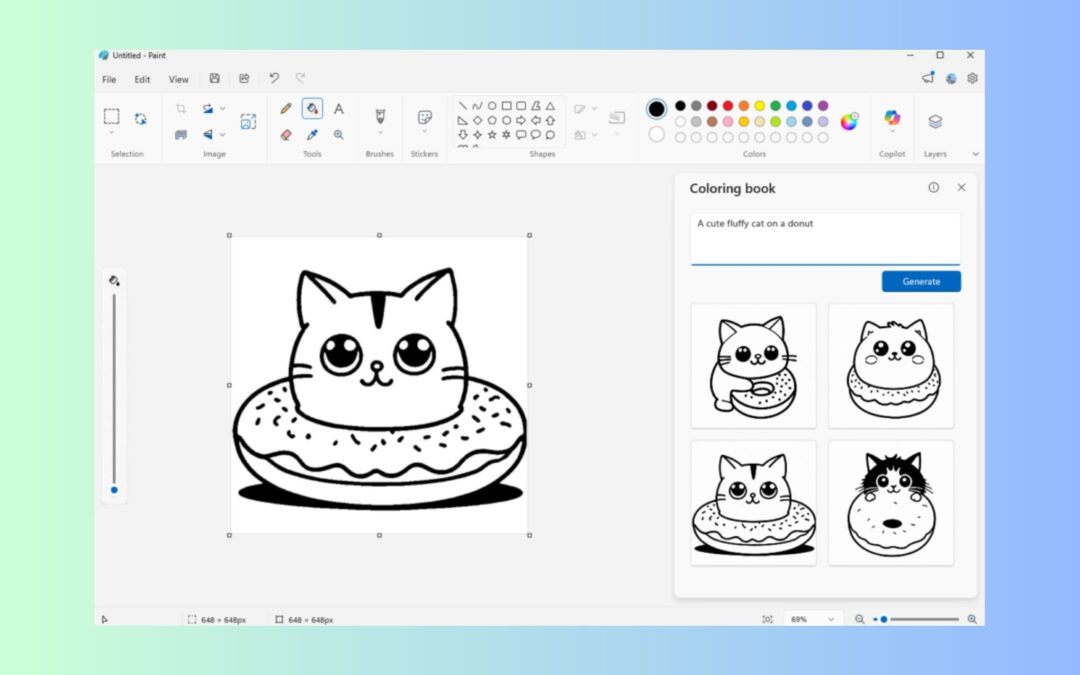Select the rectangle shape
Screen dimensions: 1080x675
click(x=506, y=106)
